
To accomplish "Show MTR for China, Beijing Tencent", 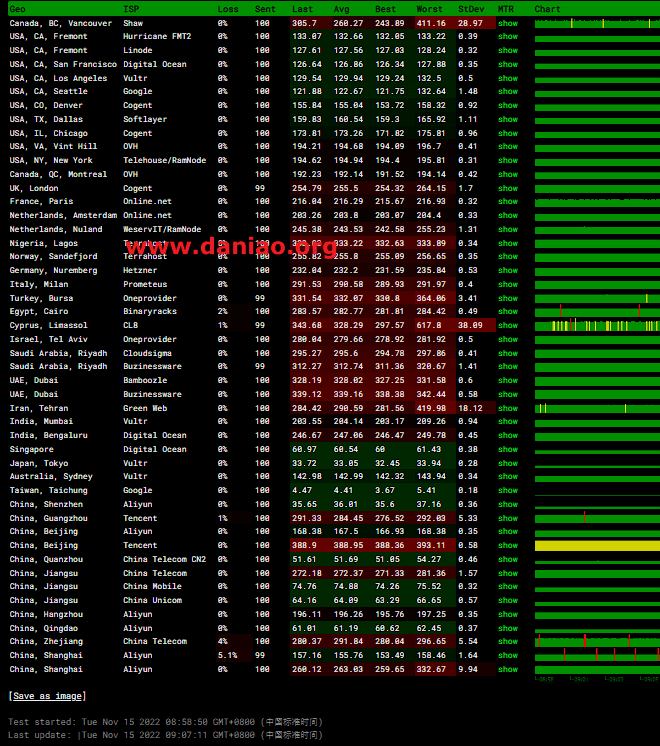I will [508, 545].
